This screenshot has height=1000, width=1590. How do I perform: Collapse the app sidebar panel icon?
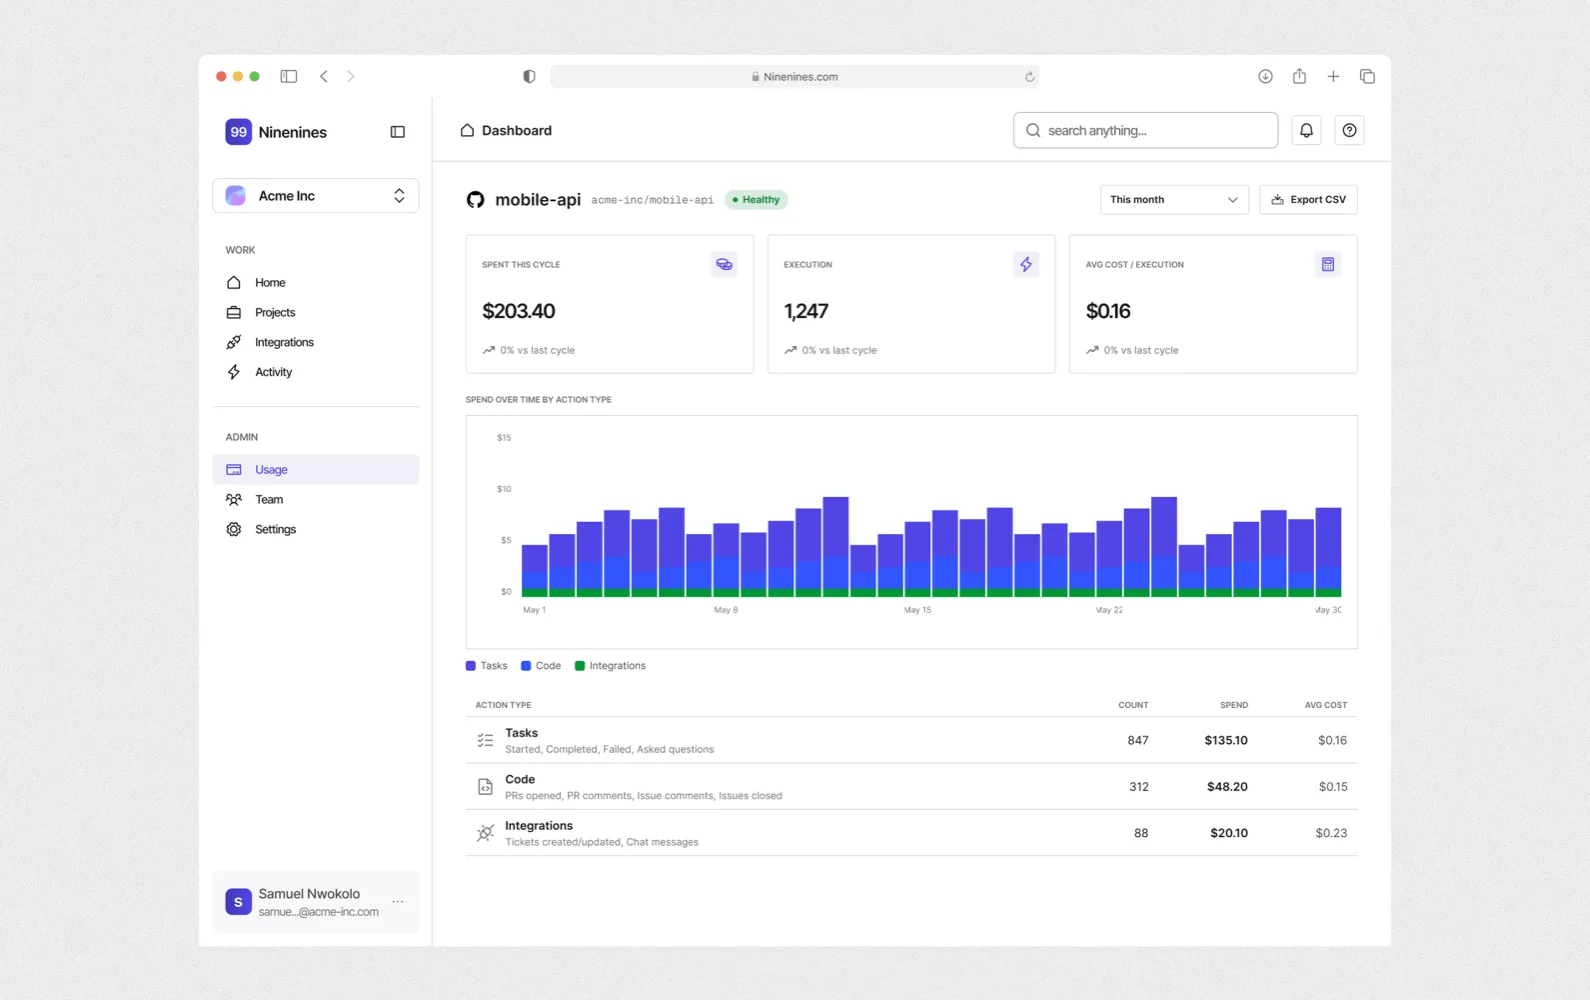click(398, 132)
